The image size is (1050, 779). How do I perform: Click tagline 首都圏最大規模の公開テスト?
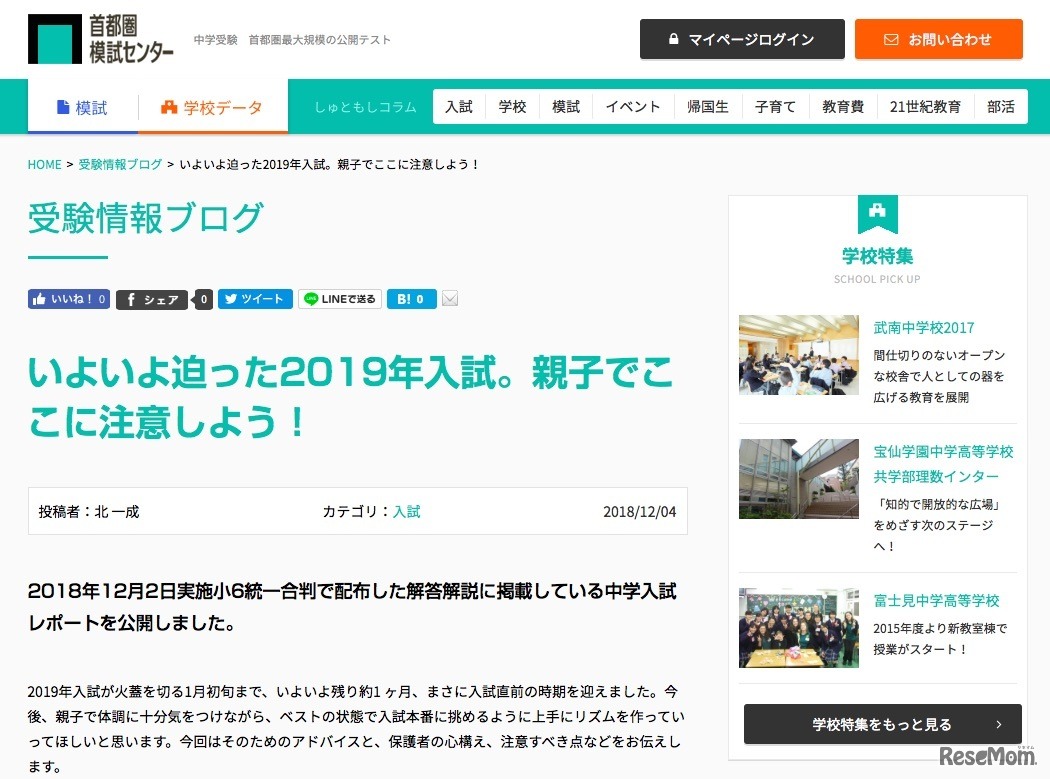(319, 40)
